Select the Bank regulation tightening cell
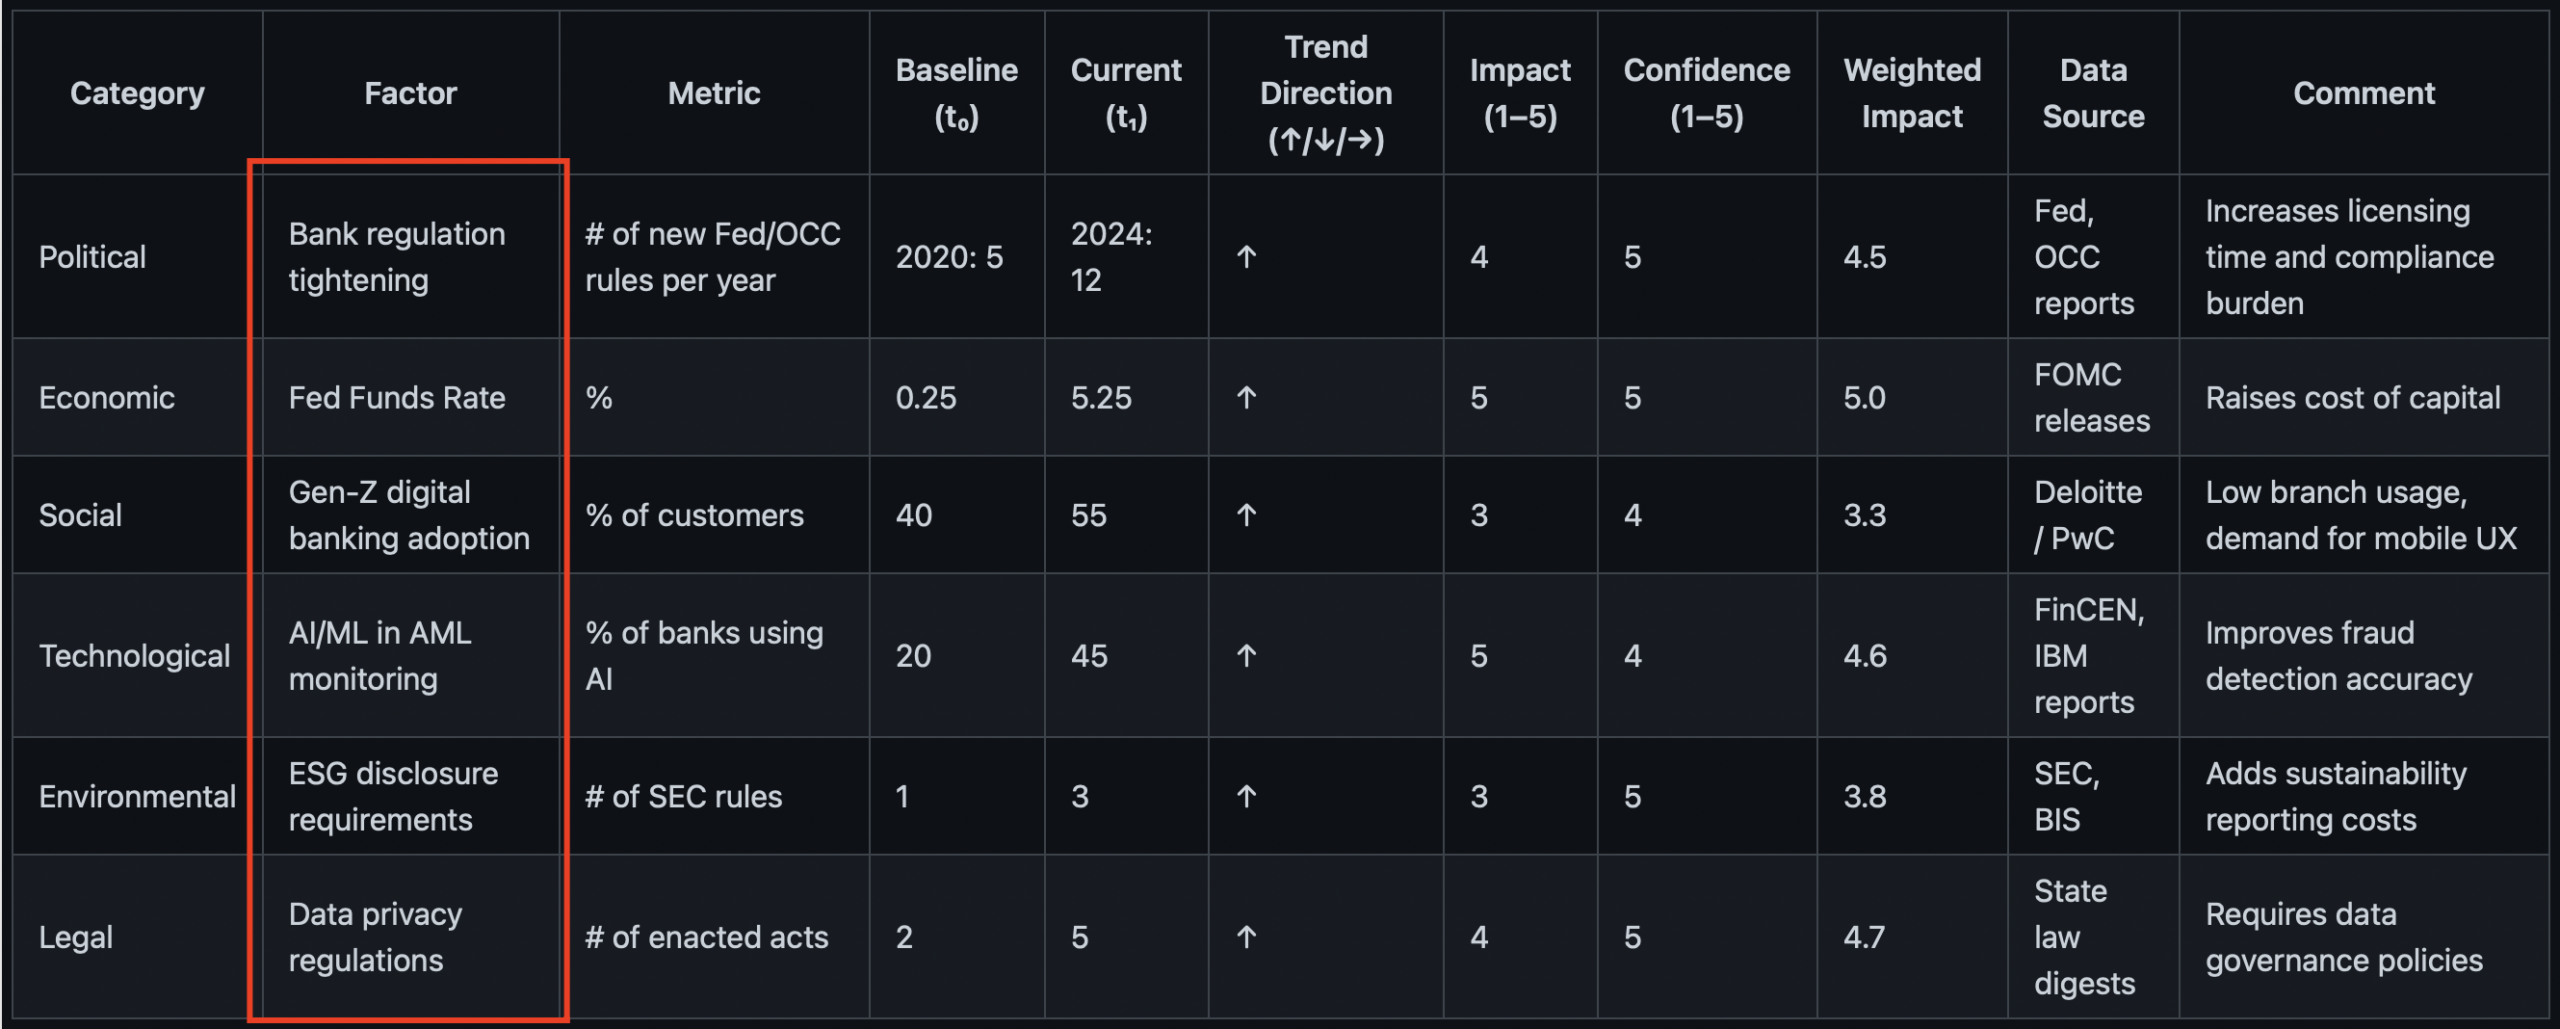 tap(397, 257)
